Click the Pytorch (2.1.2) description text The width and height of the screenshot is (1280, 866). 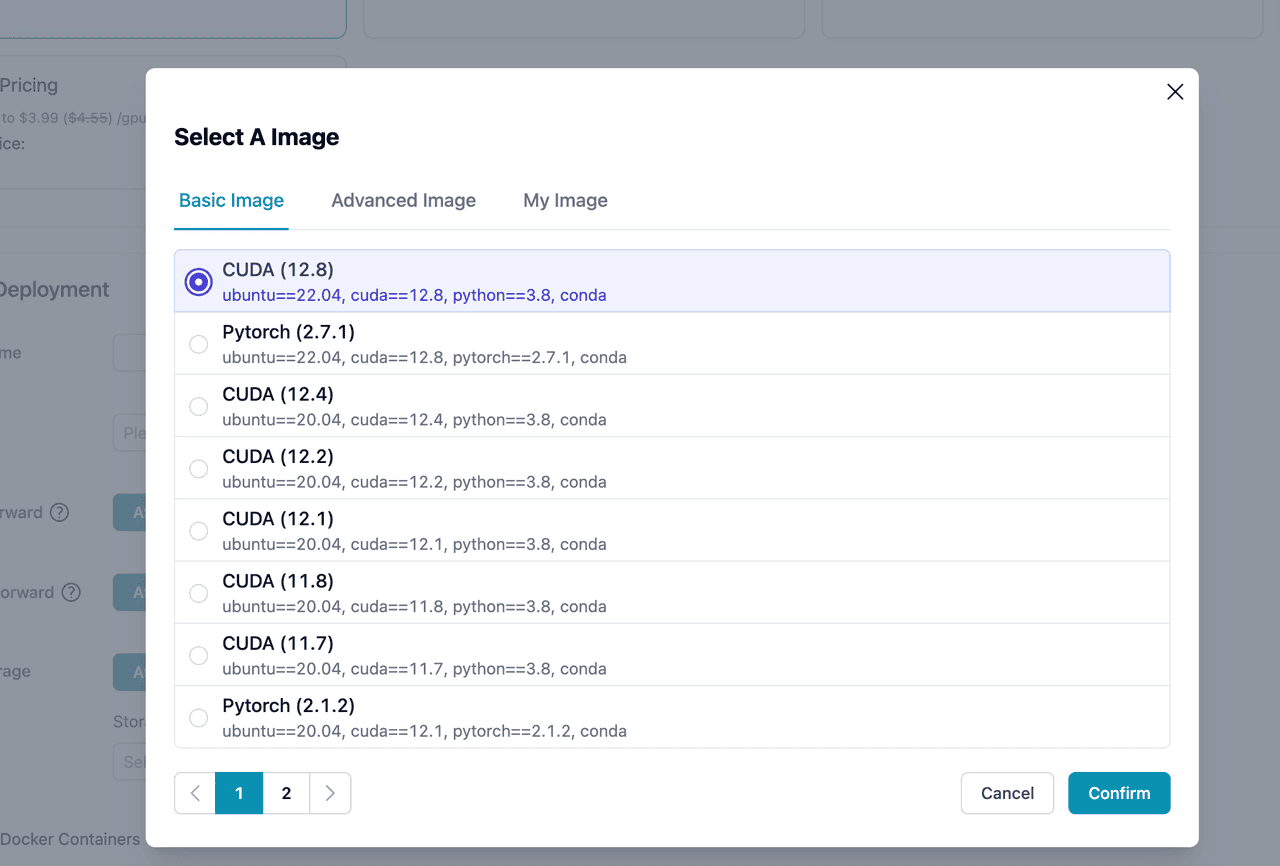(x=424, y=731)
